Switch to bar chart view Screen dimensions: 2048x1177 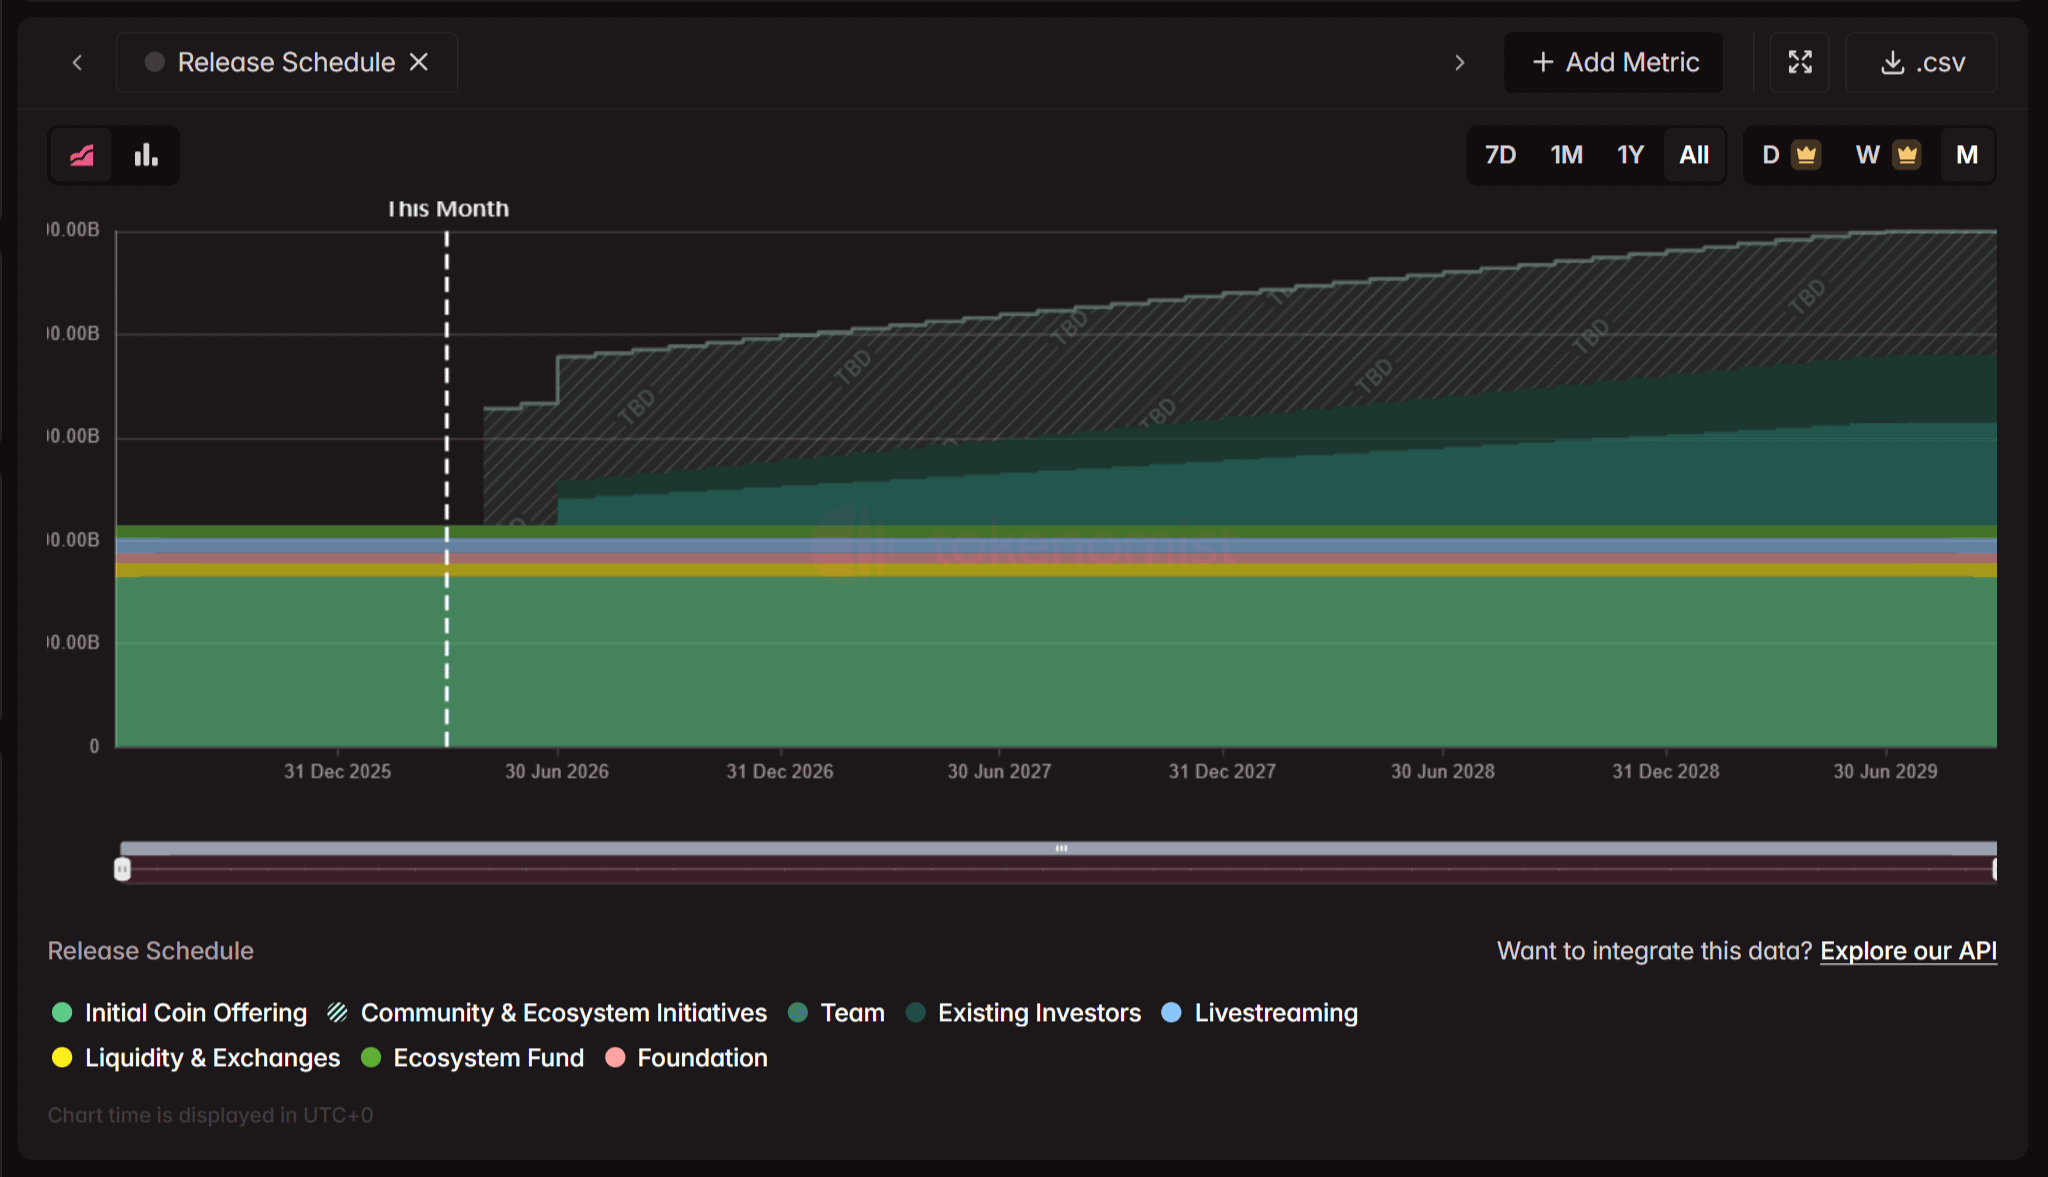coord(146,155)
